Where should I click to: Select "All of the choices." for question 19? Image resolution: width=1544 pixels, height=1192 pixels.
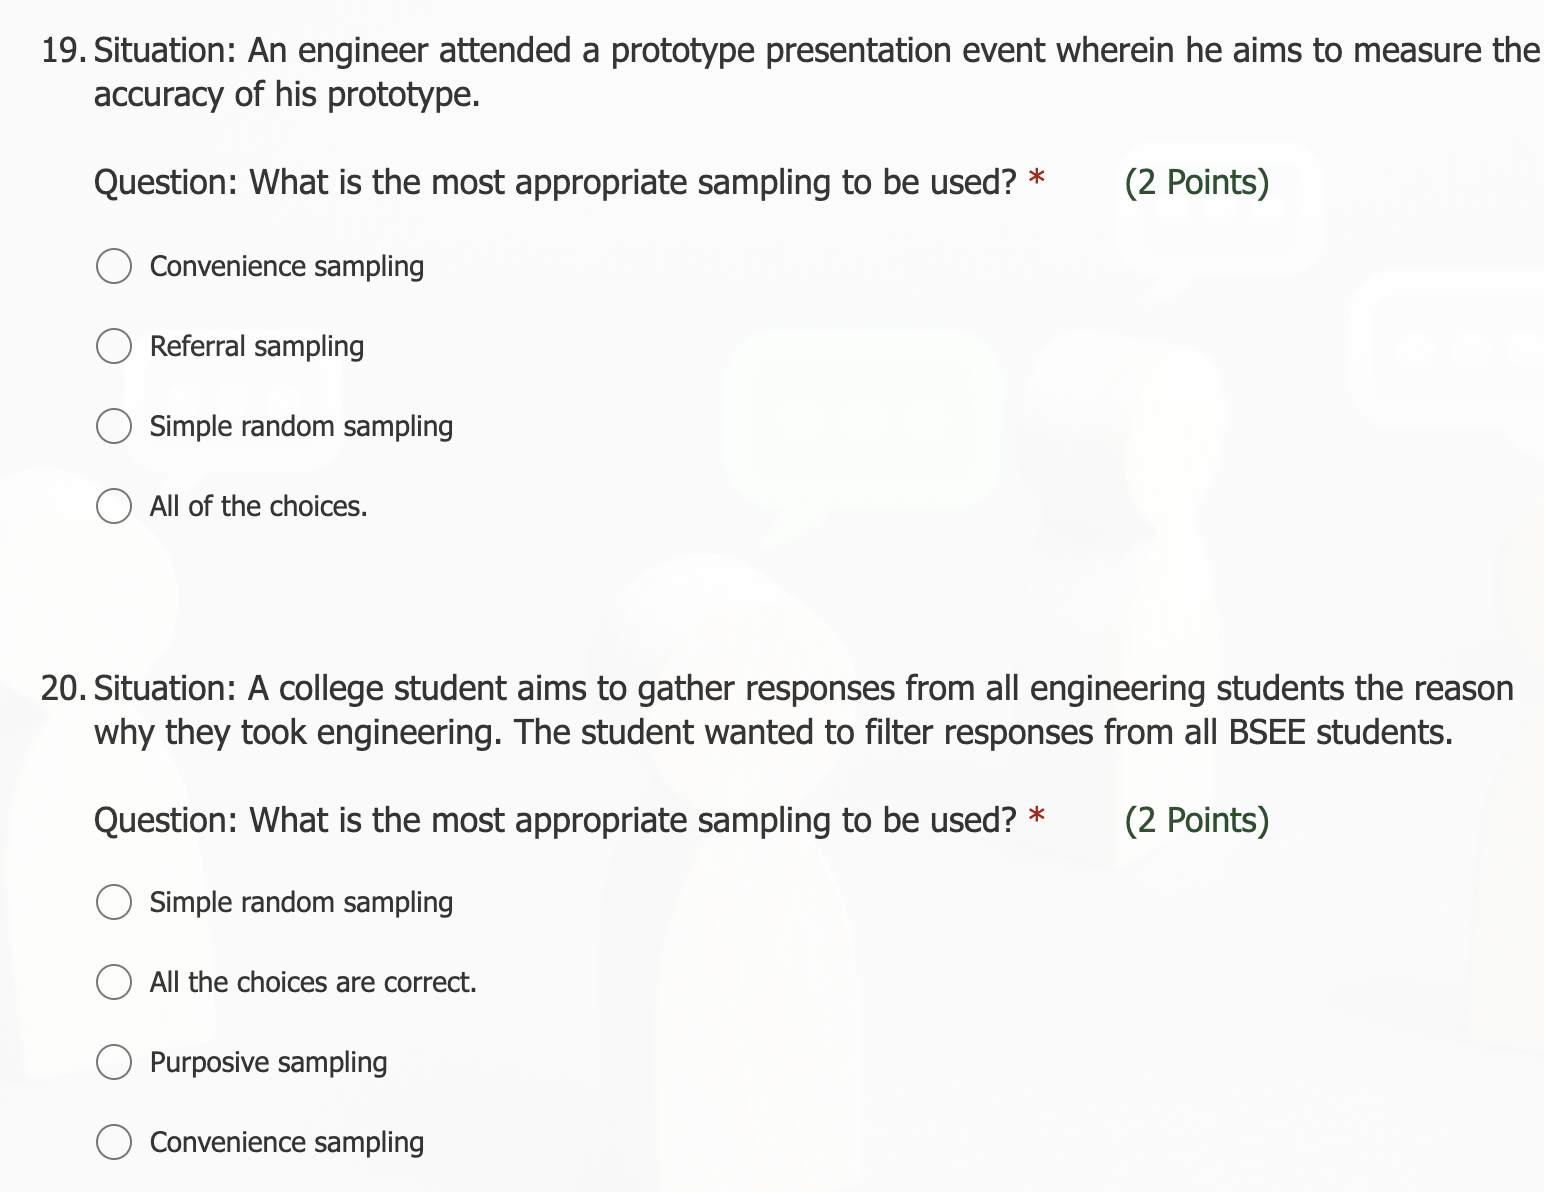click(114, 506)
